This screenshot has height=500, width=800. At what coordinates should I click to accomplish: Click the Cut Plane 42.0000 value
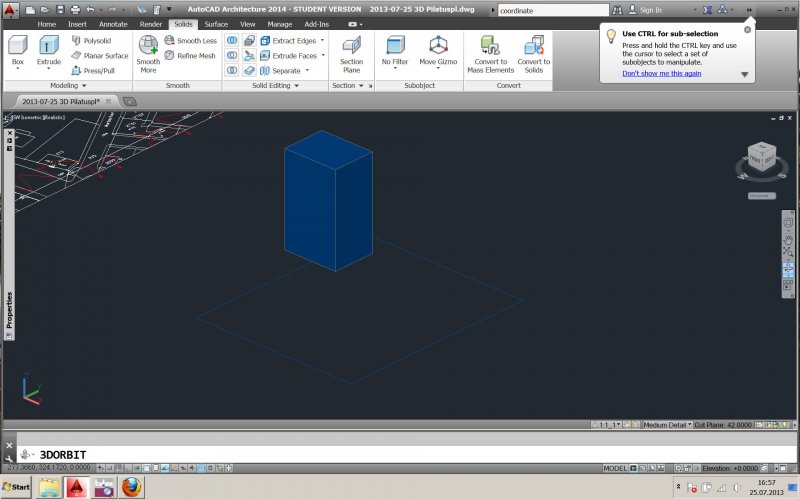[723, 424]
